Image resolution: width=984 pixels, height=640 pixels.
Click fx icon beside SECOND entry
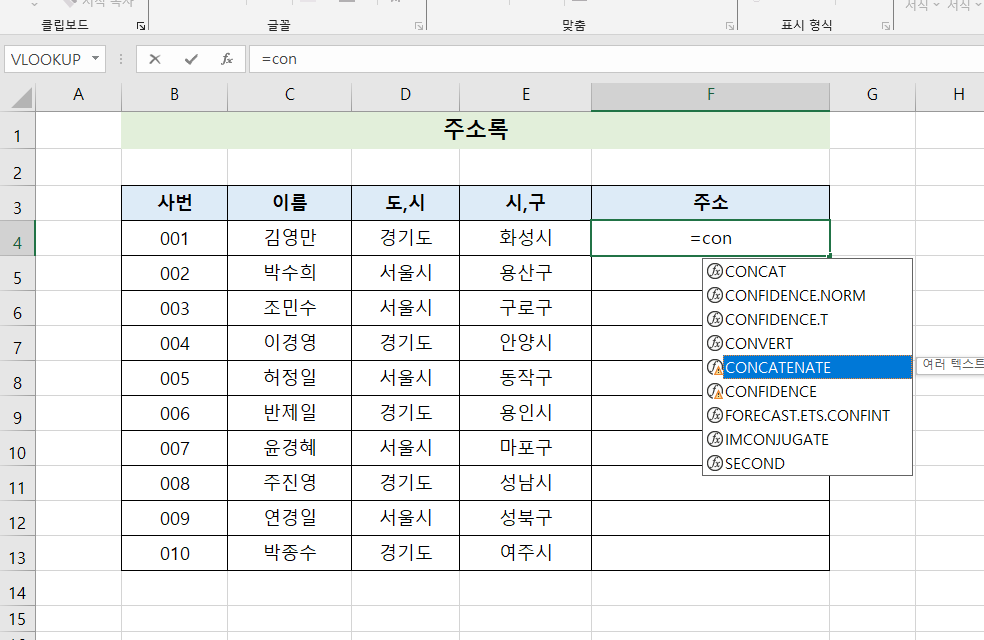[x=715, y=463]
